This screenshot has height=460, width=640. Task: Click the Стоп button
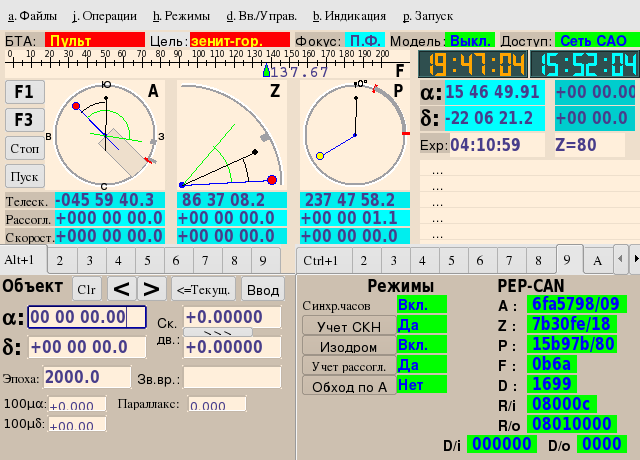[x=24, y=148]
